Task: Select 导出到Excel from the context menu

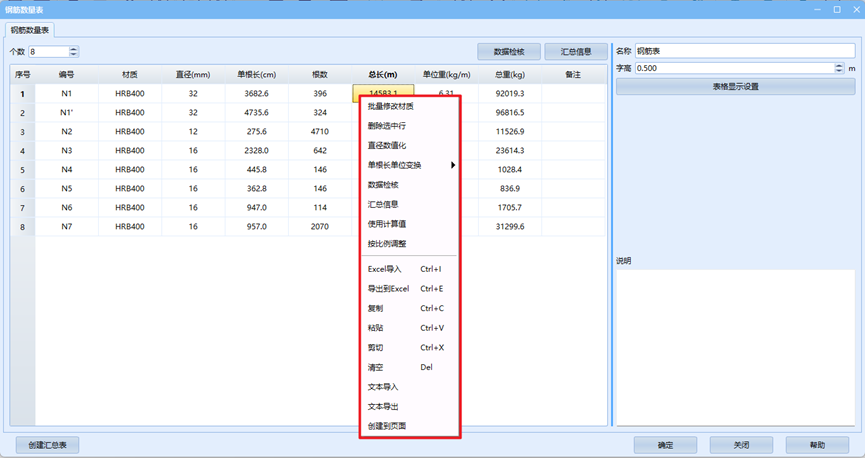Action: pos(389,289)
